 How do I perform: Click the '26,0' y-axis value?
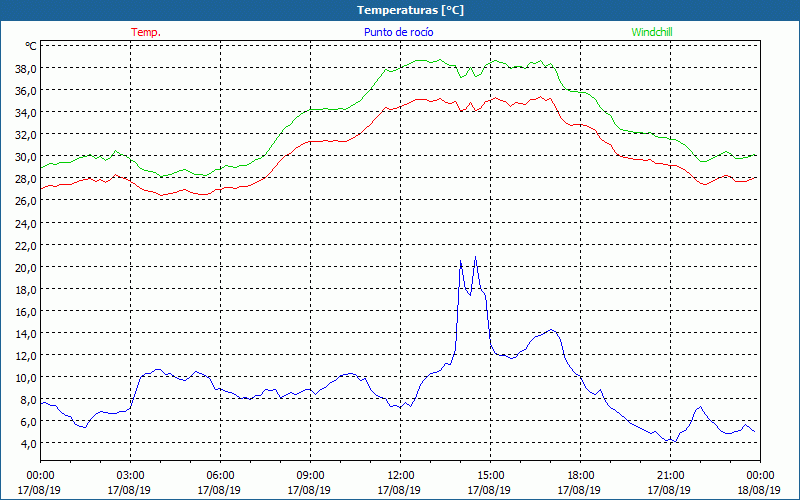[25, 201]
